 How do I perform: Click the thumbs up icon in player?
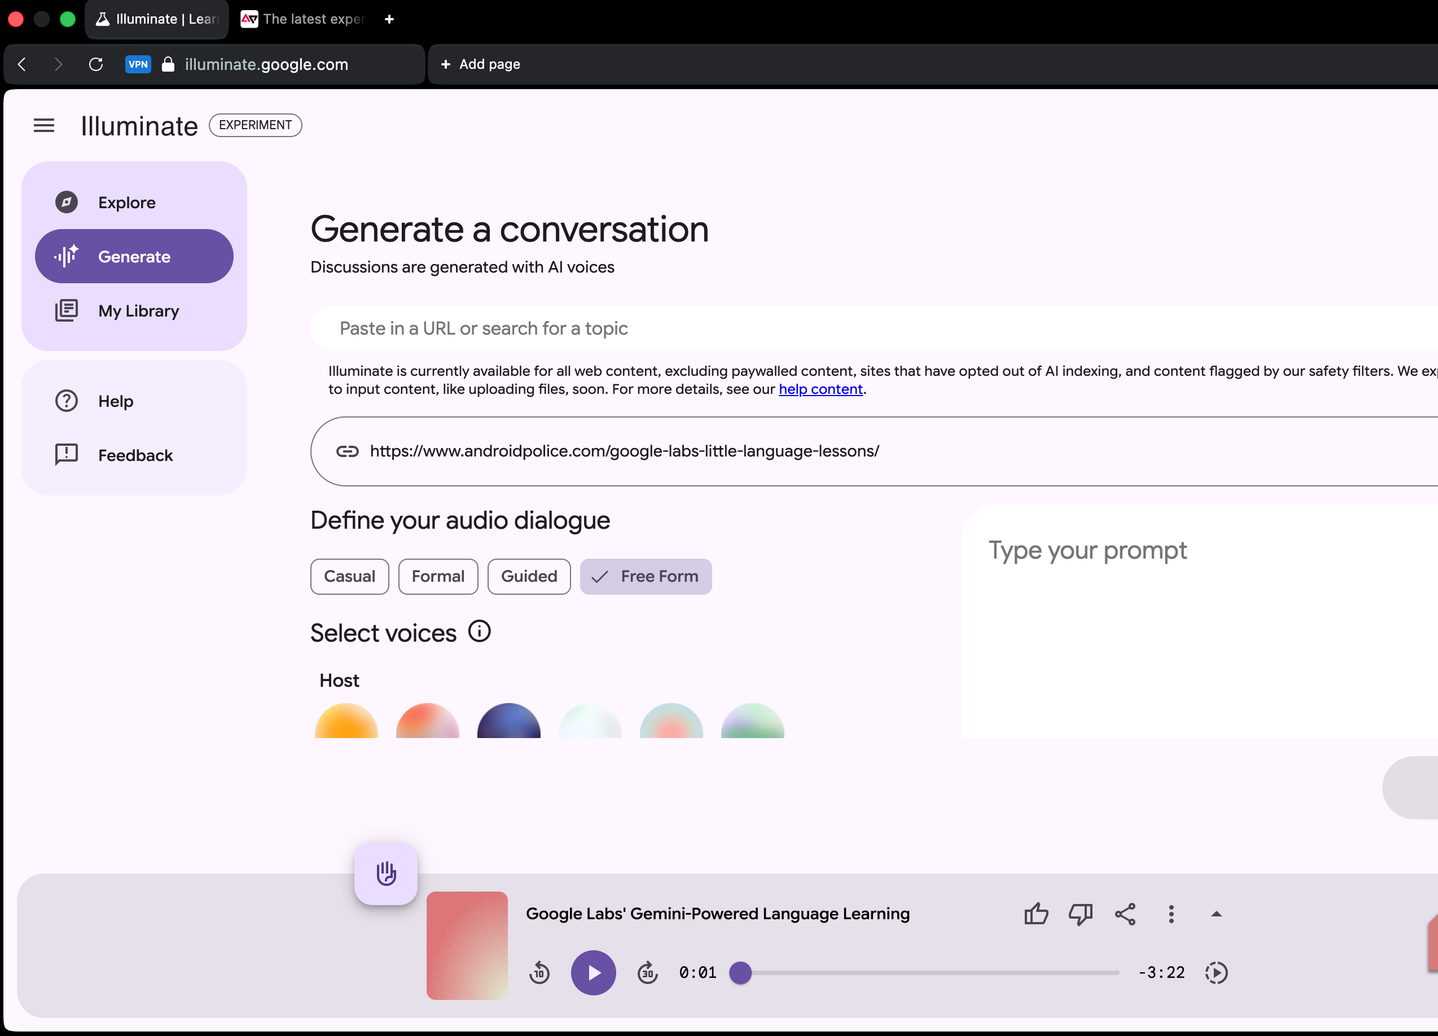coord(1036,914)
